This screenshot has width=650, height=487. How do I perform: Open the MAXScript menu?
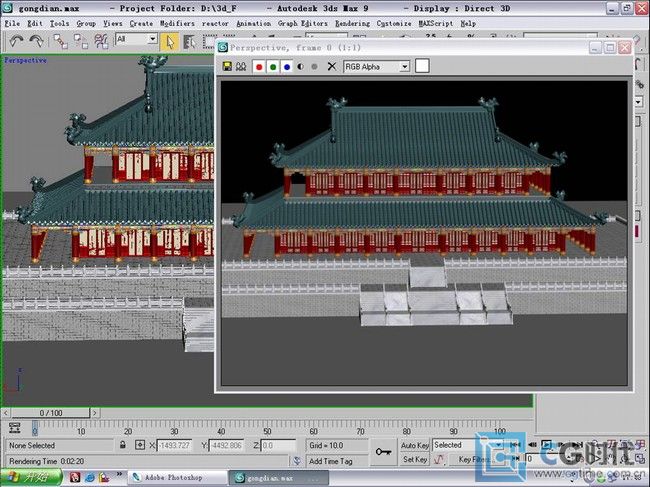tap(436, 24)
